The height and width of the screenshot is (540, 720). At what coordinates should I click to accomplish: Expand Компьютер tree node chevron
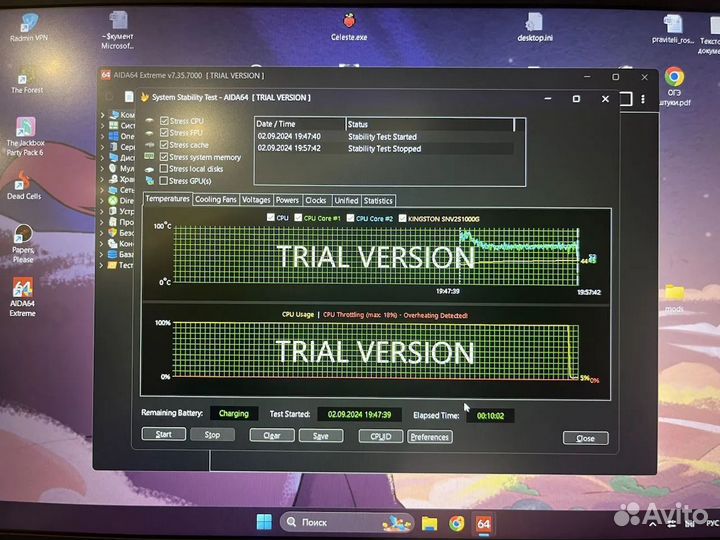(103, 115)
